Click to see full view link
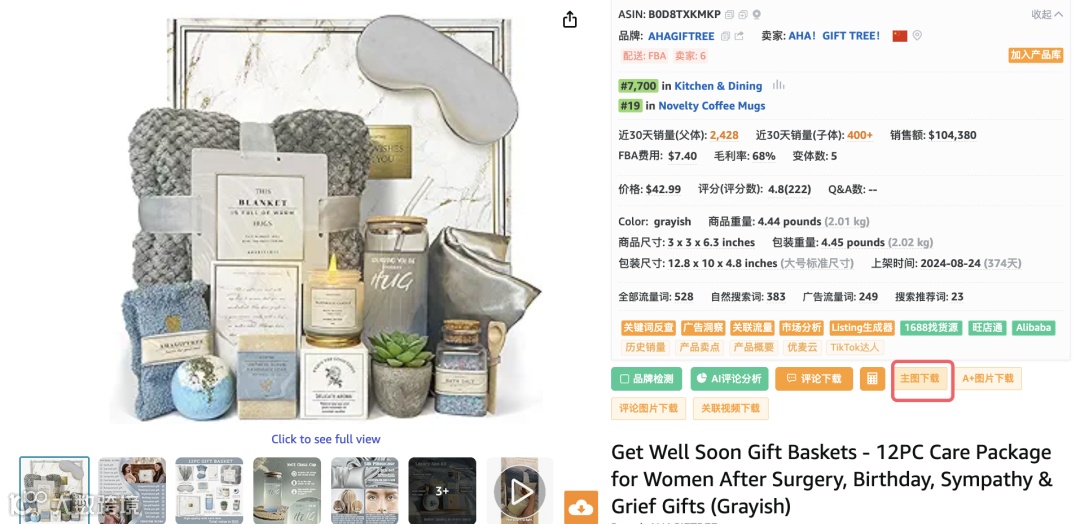The width and height of the screenshot is (1080, 524). (326, 439)
